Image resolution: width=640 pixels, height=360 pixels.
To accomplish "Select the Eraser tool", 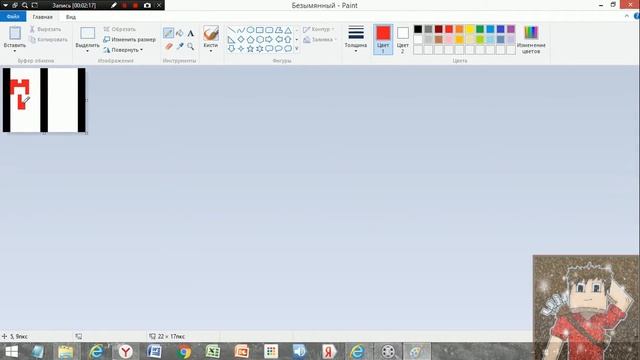I will [169, 47].
